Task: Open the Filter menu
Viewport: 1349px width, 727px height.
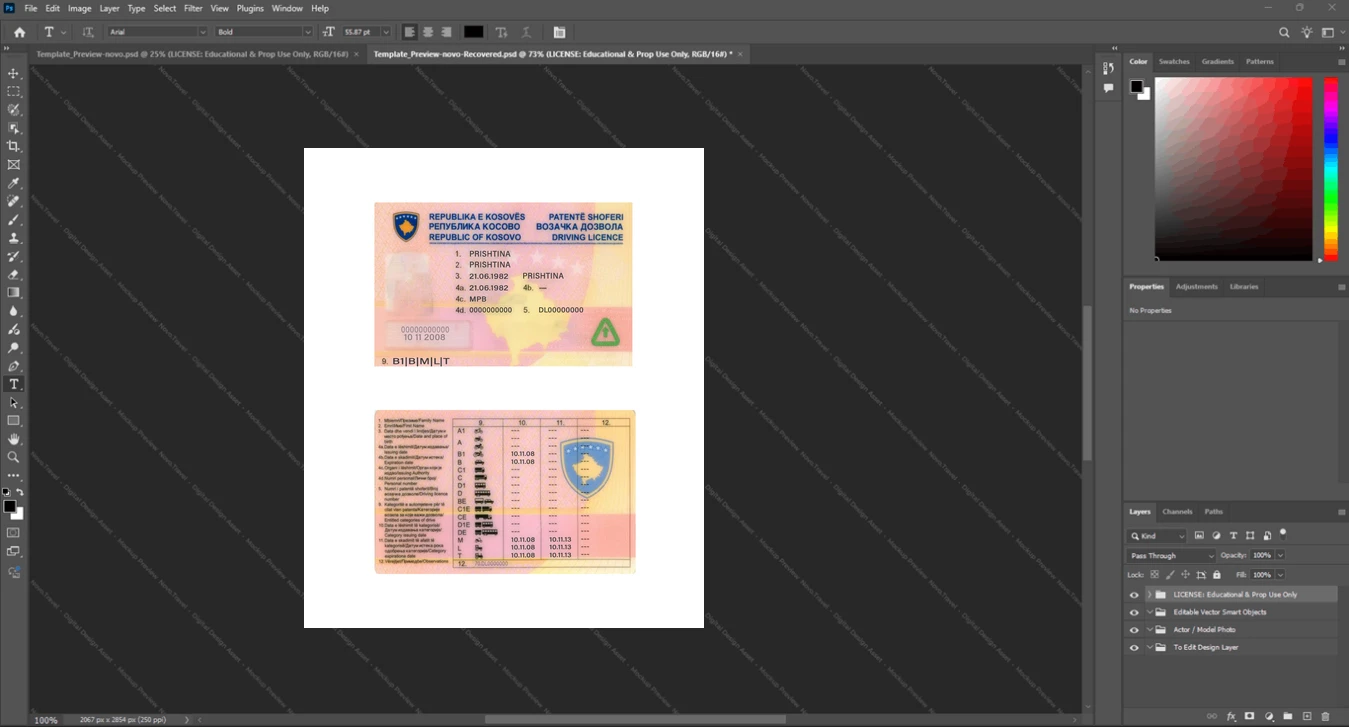Action: click(193, 8)
